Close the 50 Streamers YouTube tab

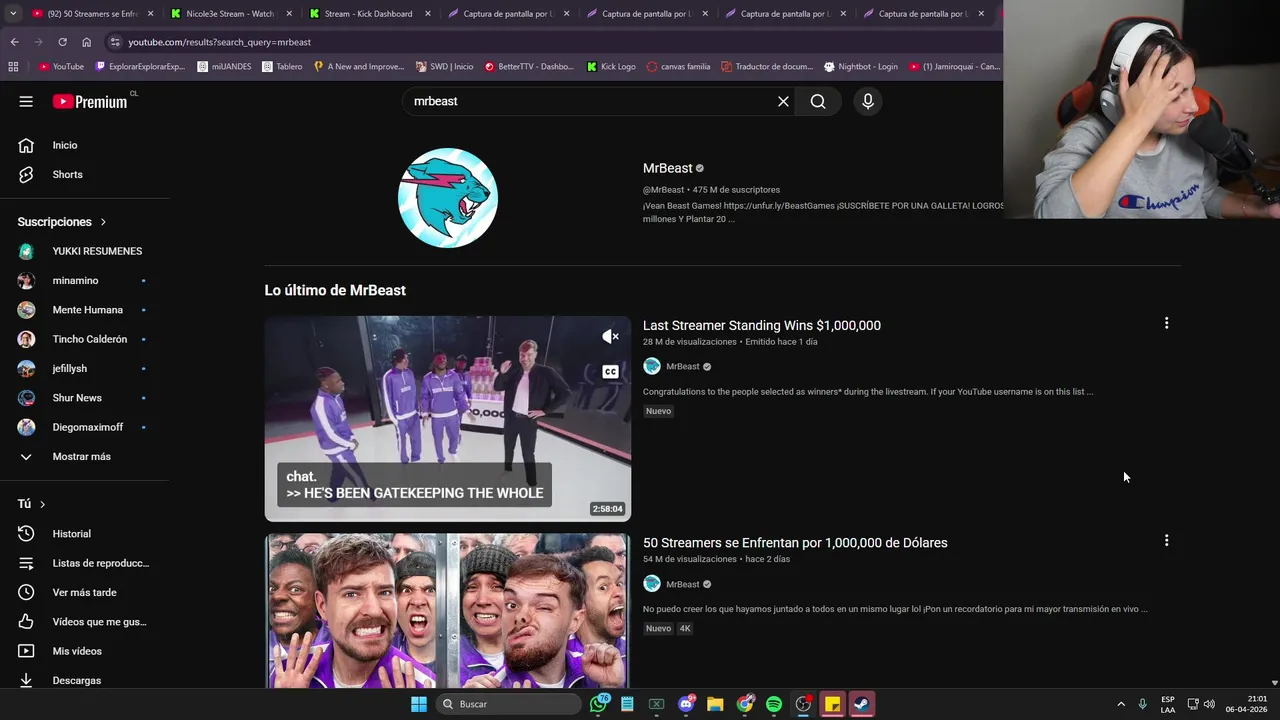pyautogui.click(x=151, y=14)
